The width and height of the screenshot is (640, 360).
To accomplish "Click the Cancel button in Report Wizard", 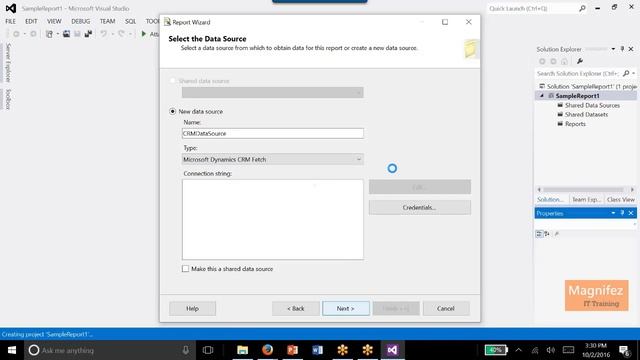I will click(x=446, y=309).
